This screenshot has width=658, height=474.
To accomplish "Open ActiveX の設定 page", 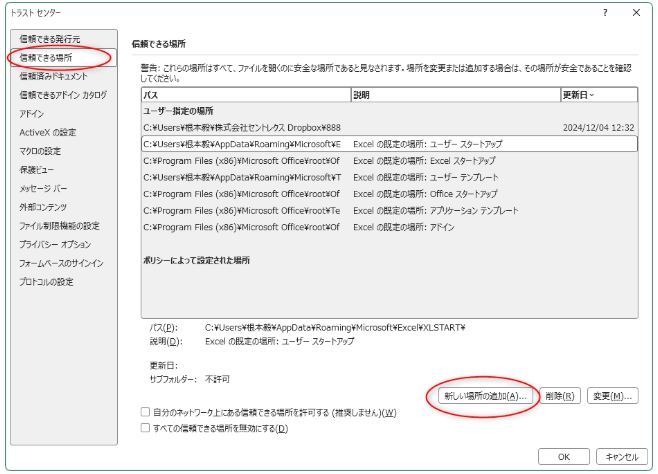I will (47, 133).
